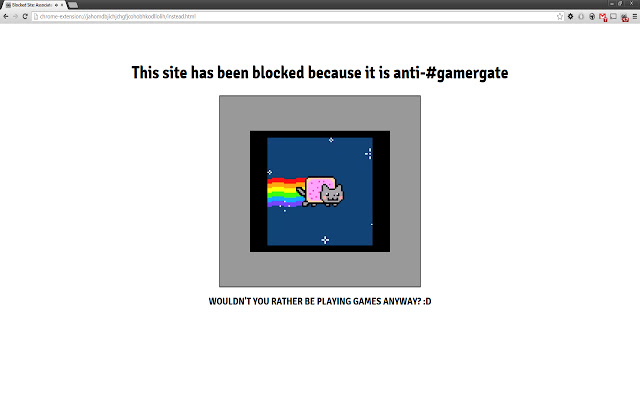Select the Blocked Site tab

32,5
